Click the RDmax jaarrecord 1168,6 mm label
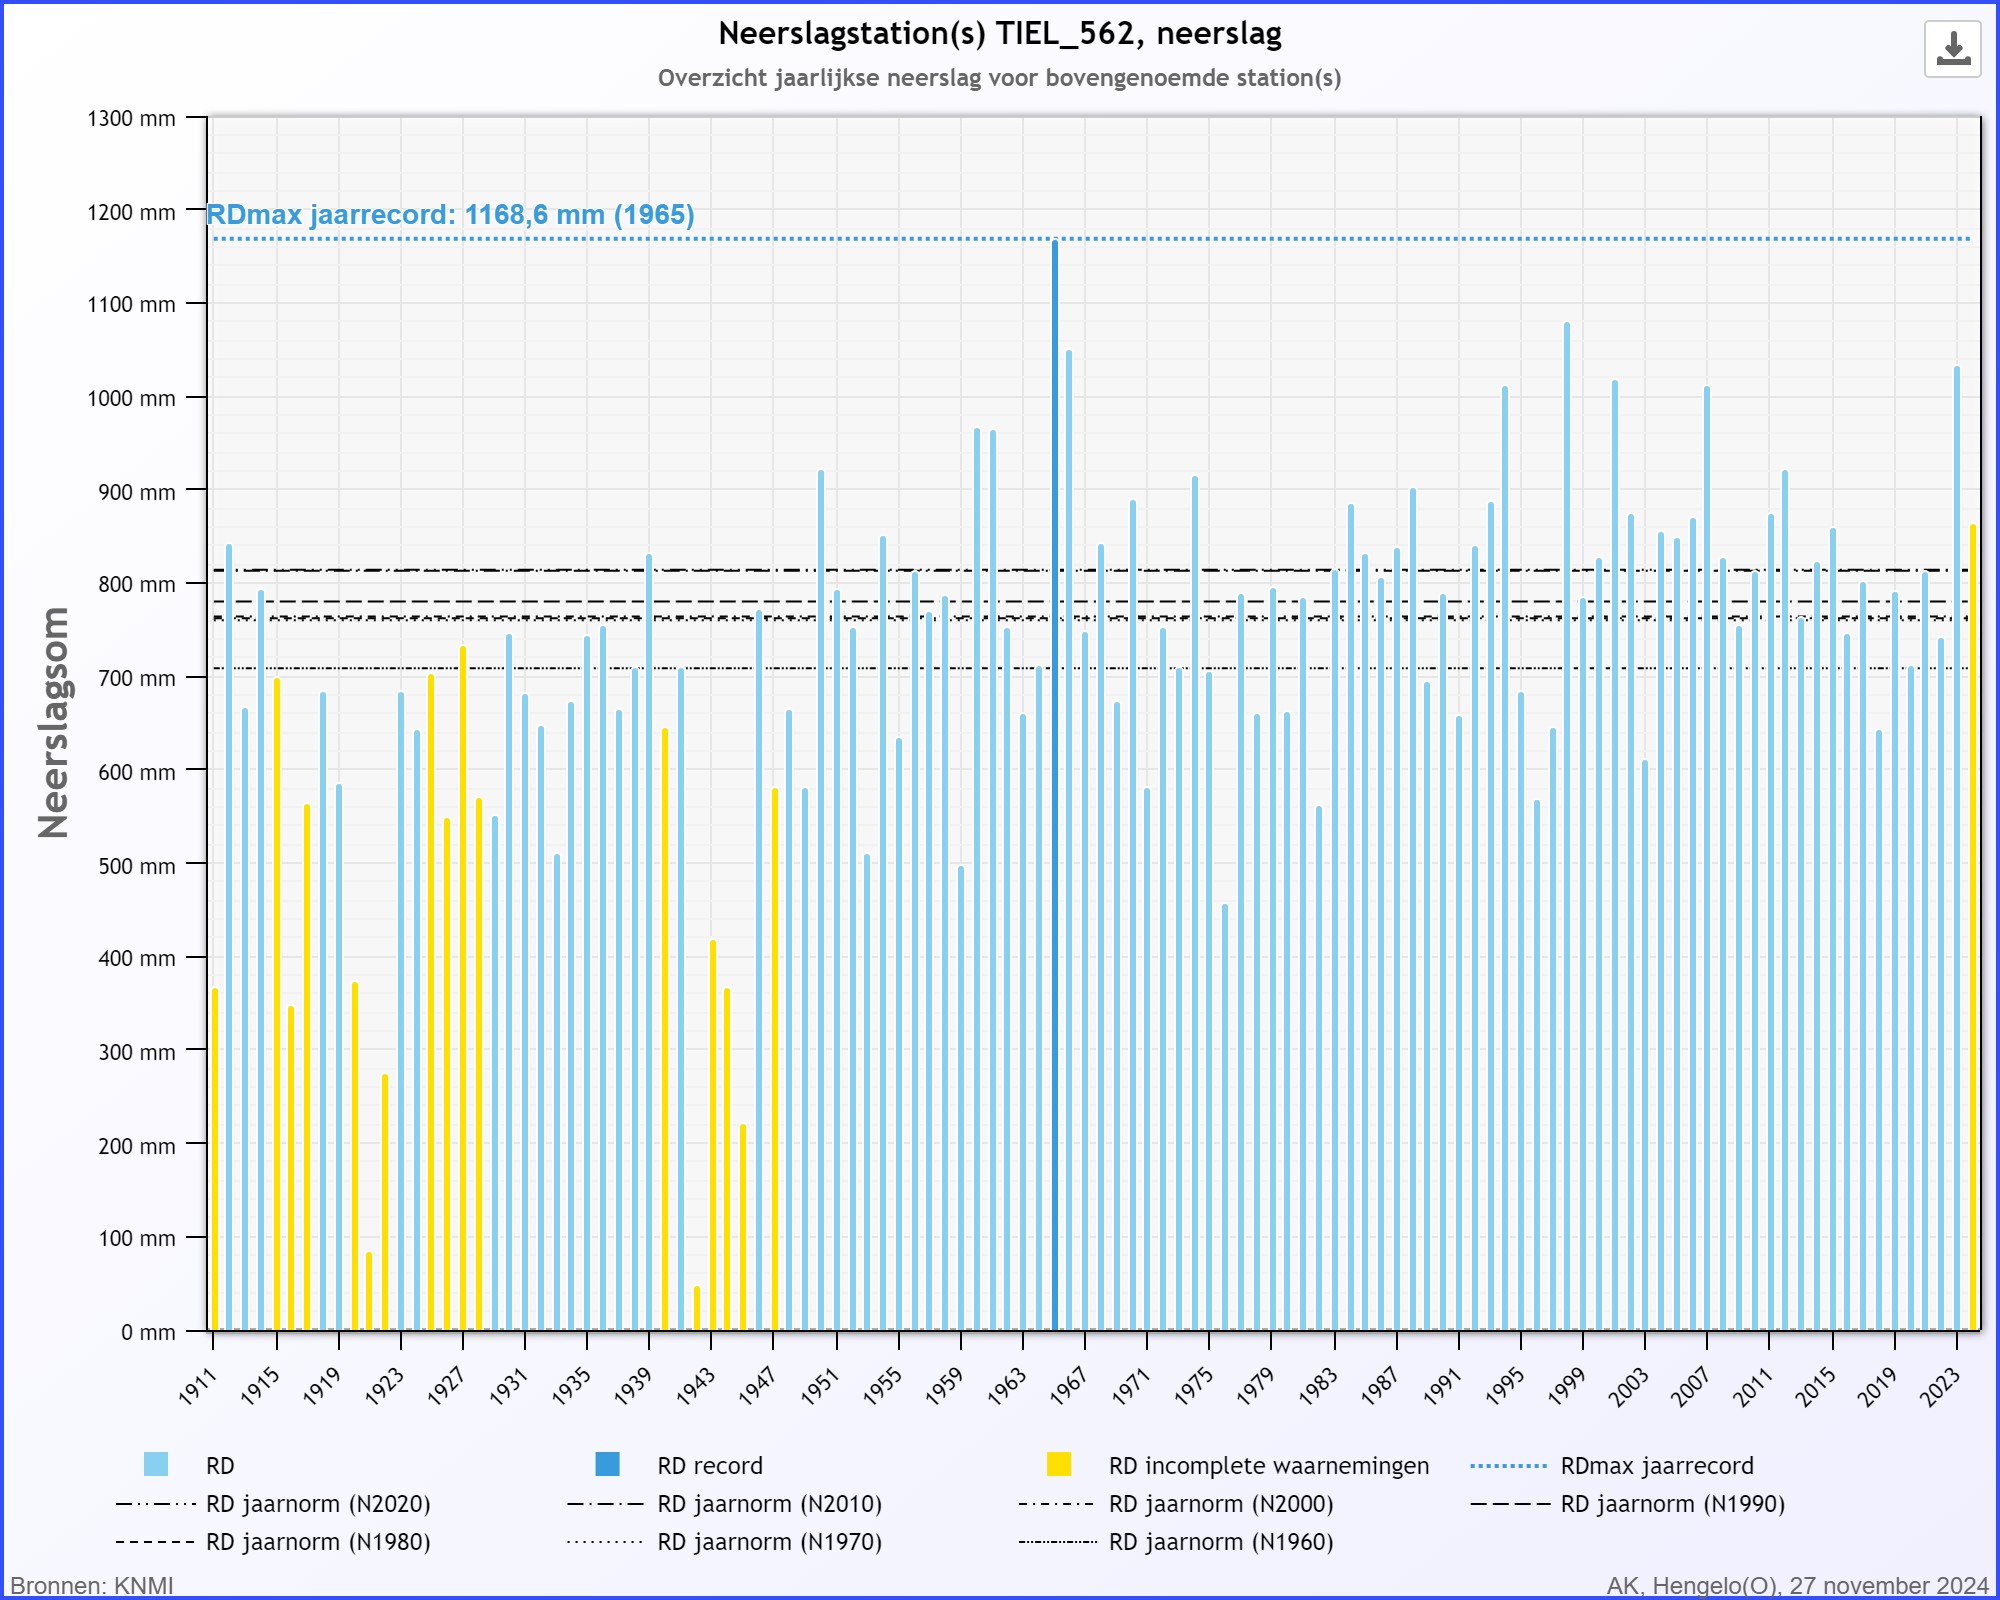 tap(450, 215)
